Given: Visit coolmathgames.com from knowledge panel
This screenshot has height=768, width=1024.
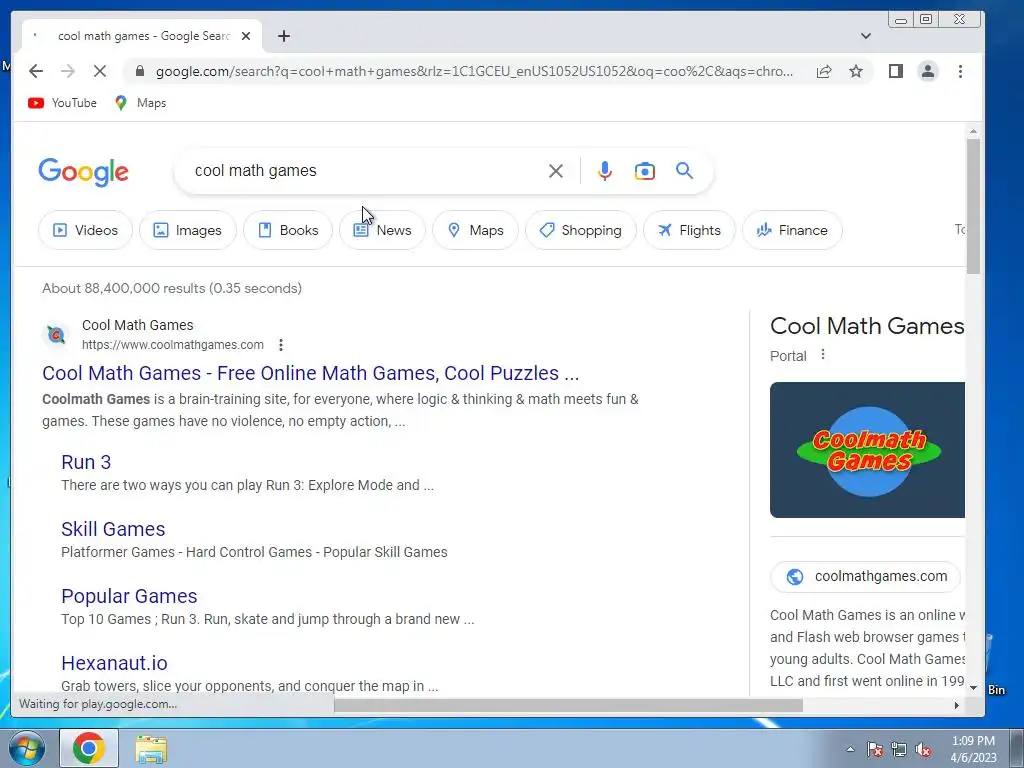Looking at the screenshot, I should (865, 576).
